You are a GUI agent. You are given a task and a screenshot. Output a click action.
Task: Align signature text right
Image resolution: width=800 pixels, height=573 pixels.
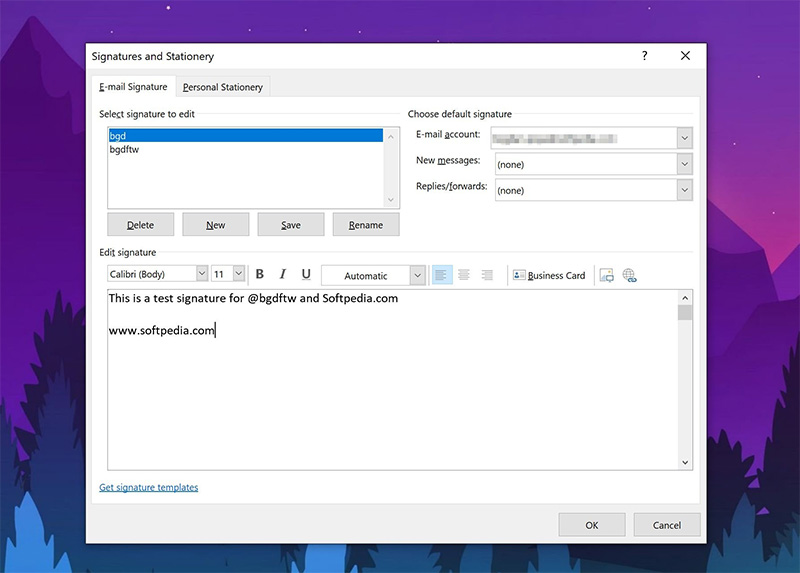click(487, 275)
